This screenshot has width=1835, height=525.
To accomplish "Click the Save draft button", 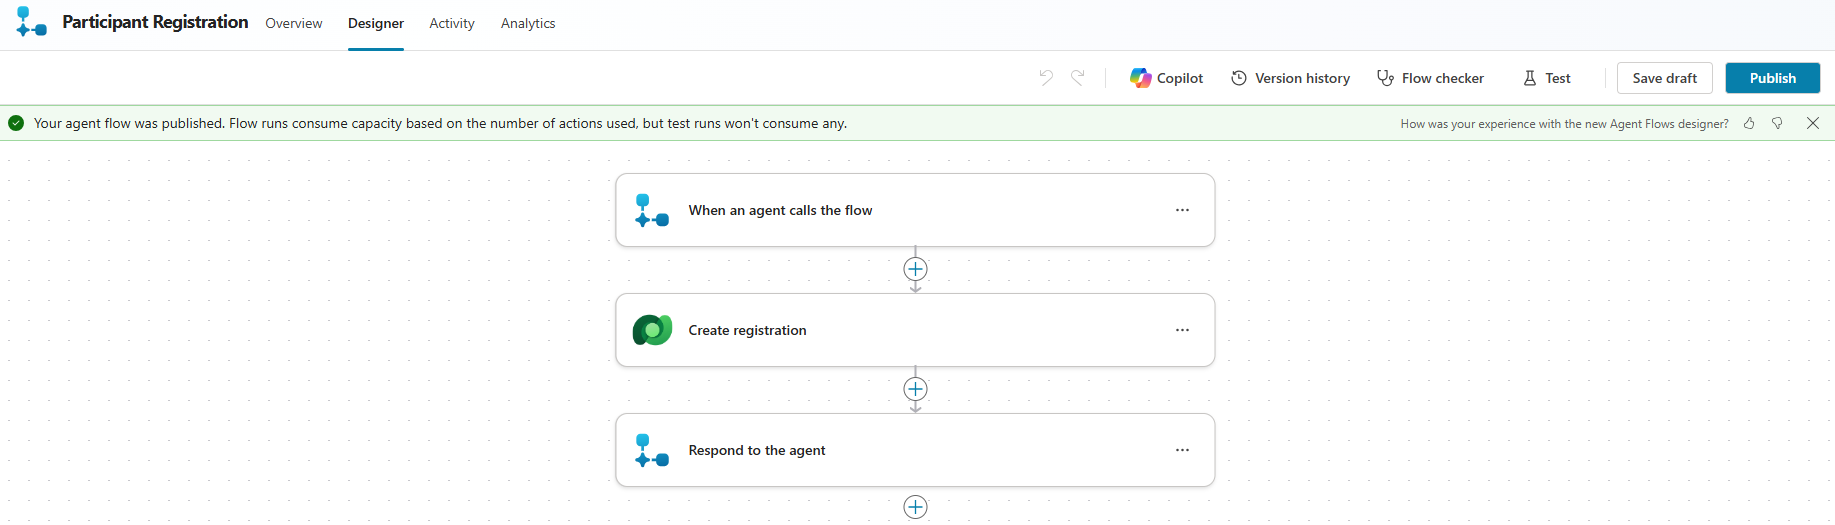I will (1664, 78).
